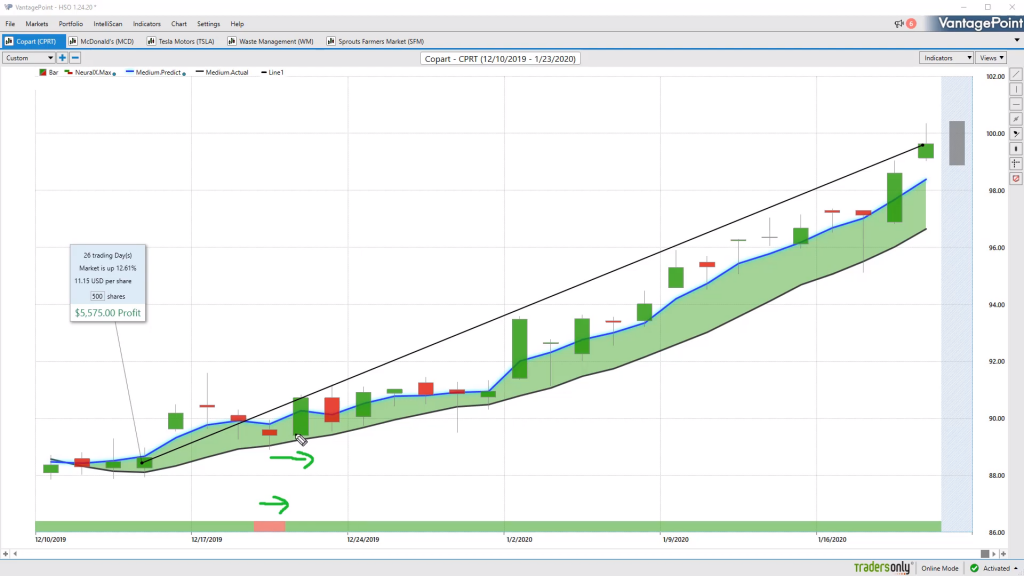
Task: Open the Chart menu
Action: [x=179, y=24]
